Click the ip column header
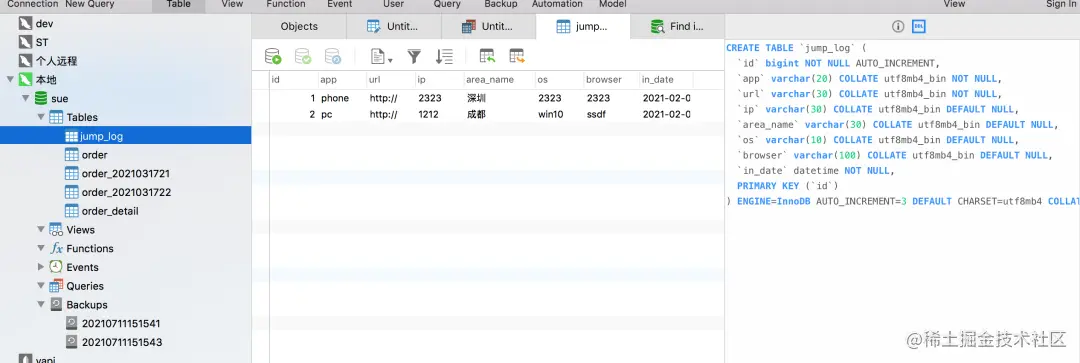Image resolution: width=1080 pixels, height=363 pixels. (x=440, y=79)
